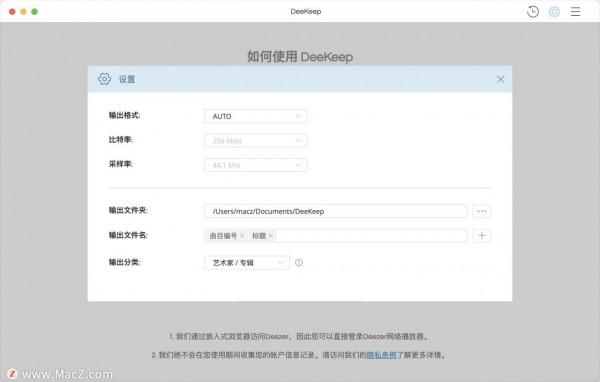Click the 输出文件名 label

128,235
